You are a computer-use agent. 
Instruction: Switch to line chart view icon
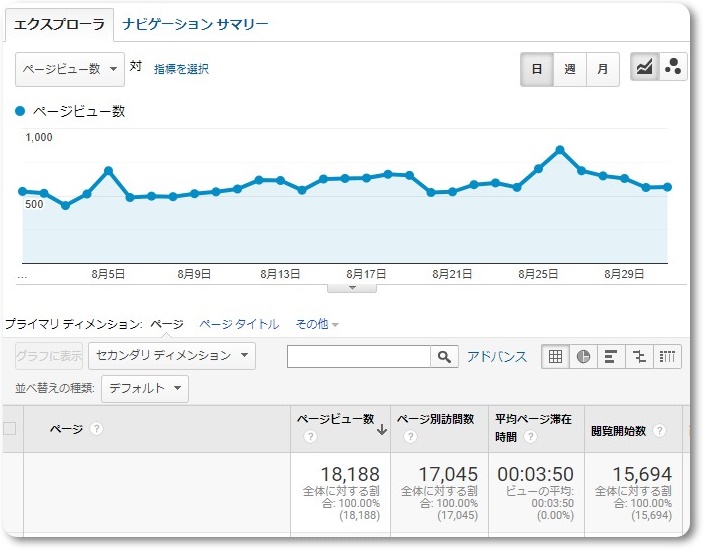[x=645, y=68]
